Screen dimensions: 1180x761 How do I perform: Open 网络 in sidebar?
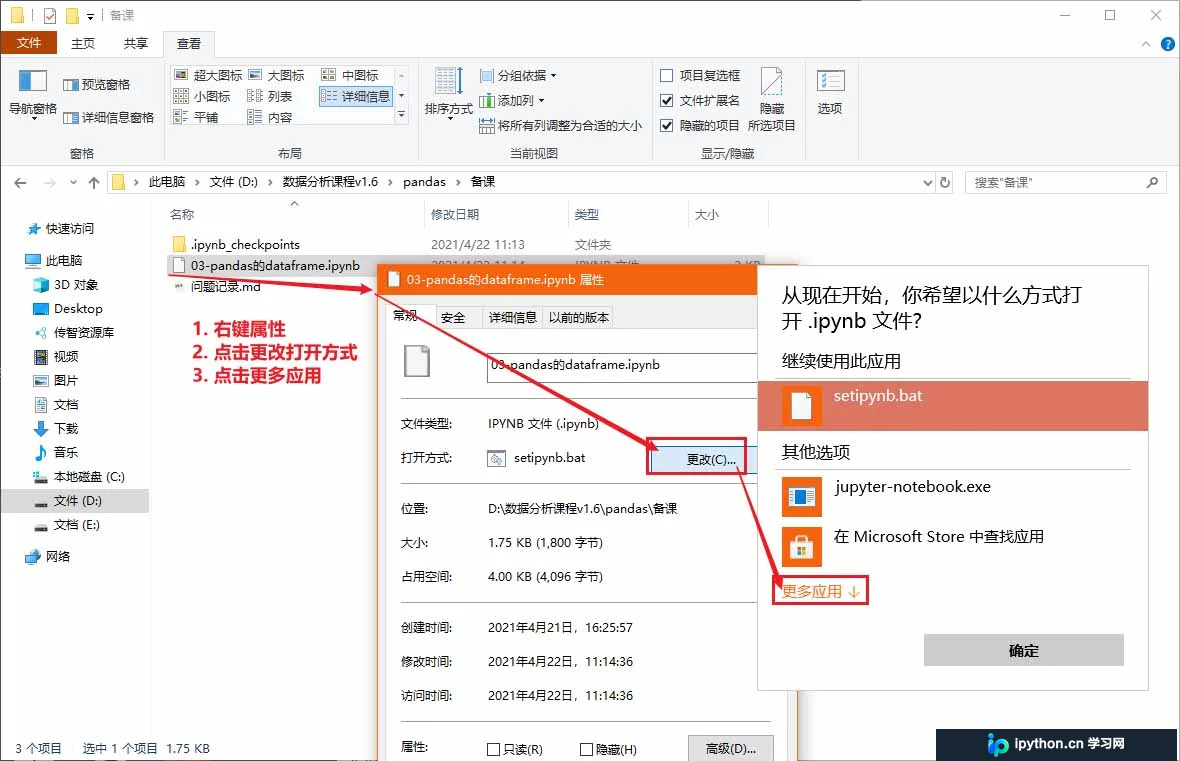[x=47, y=556]
